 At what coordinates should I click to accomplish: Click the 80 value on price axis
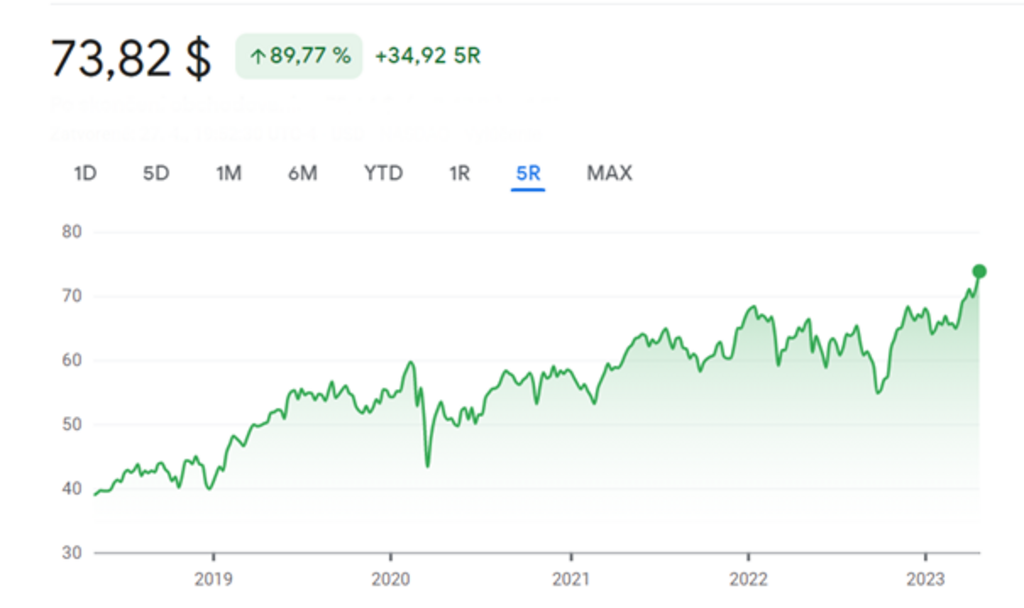72,232
